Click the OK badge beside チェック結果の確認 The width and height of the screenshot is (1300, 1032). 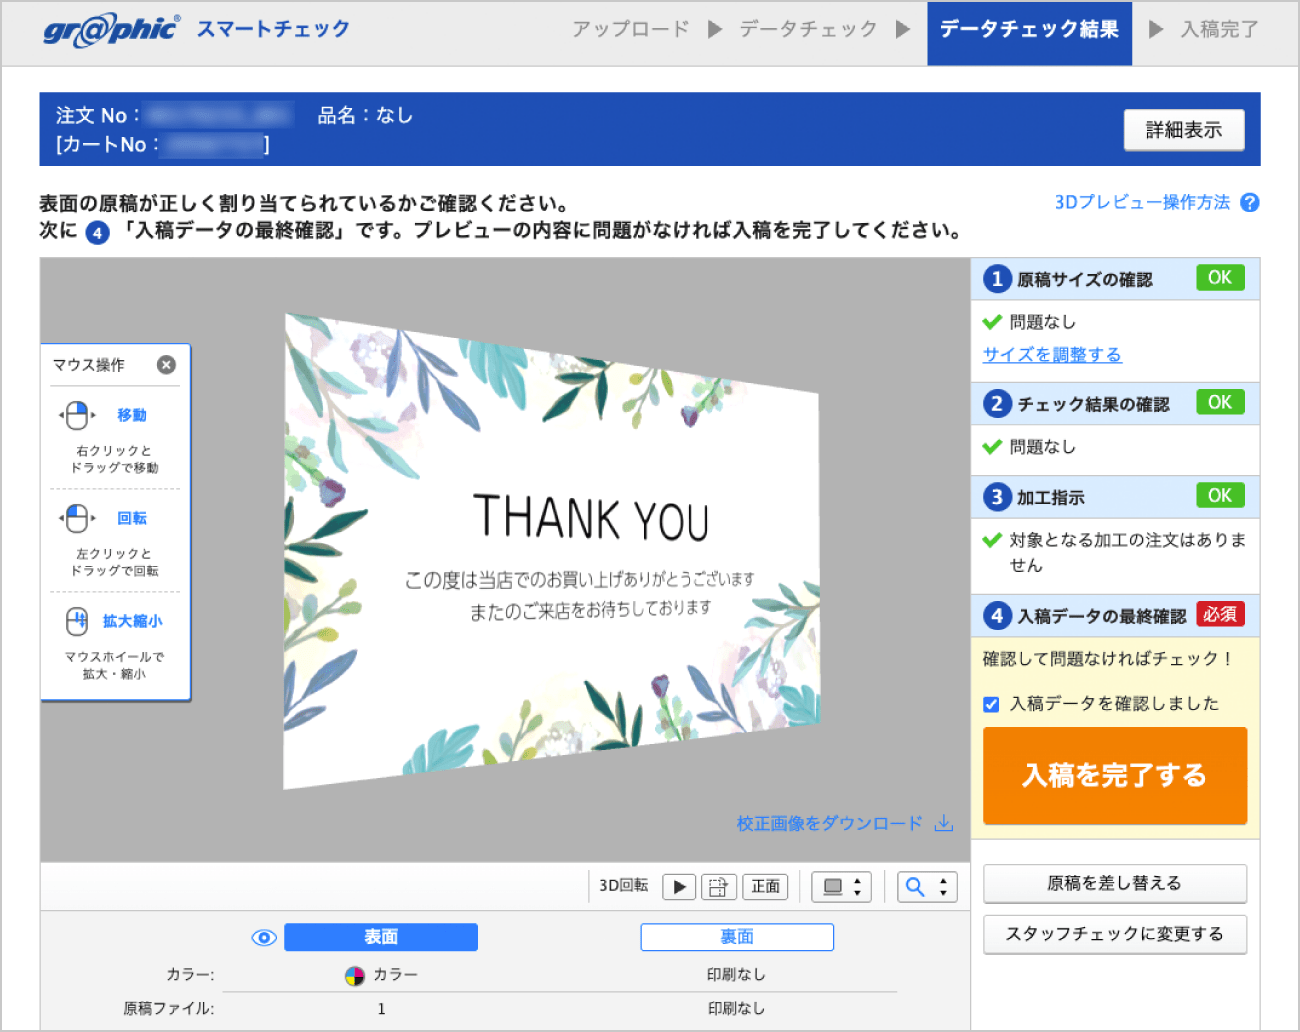point(1220,402)
